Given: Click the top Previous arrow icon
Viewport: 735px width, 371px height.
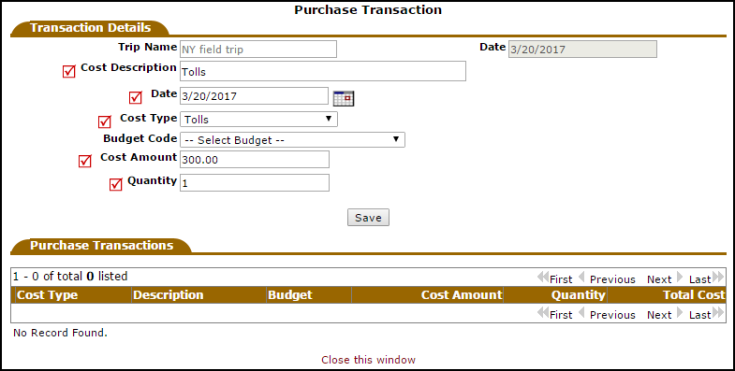Looking at the screenshot, I should pos(582,277).
